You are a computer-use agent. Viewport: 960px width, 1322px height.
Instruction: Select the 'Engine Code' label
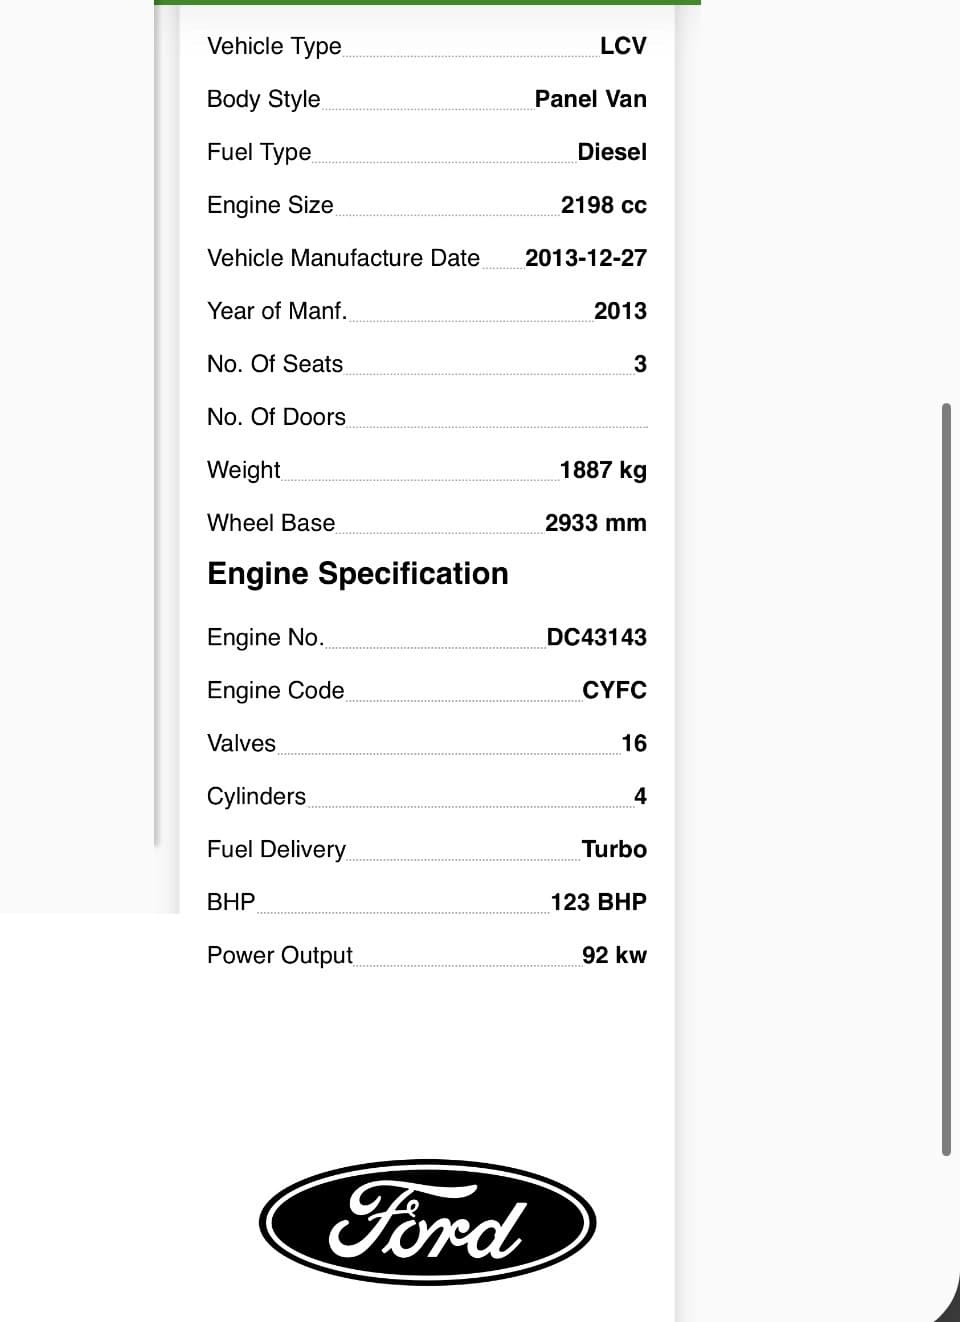click(x=275, y=690)
